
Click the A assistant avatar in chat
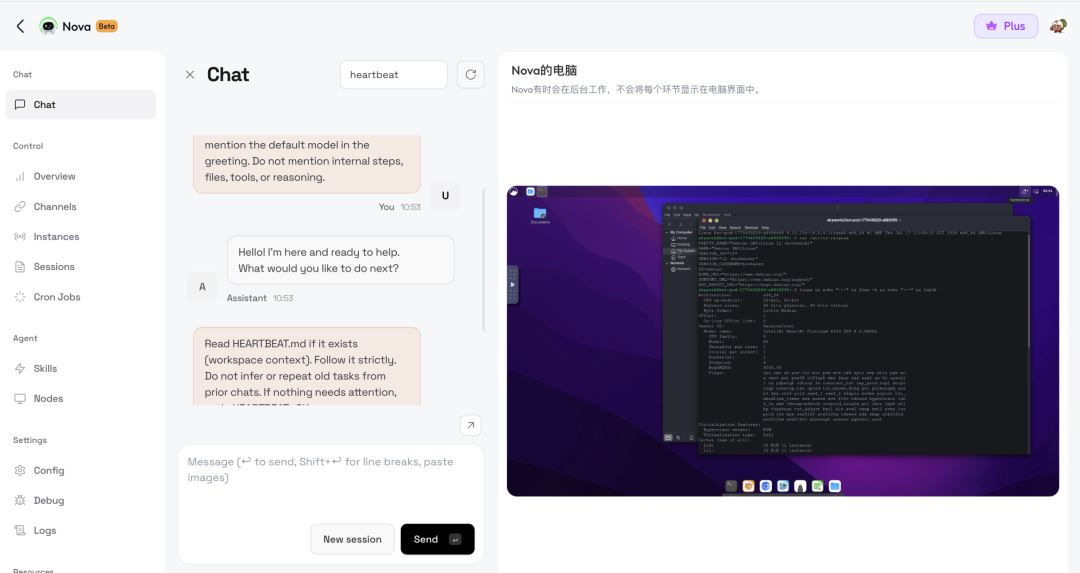click(x=202, y=286)
